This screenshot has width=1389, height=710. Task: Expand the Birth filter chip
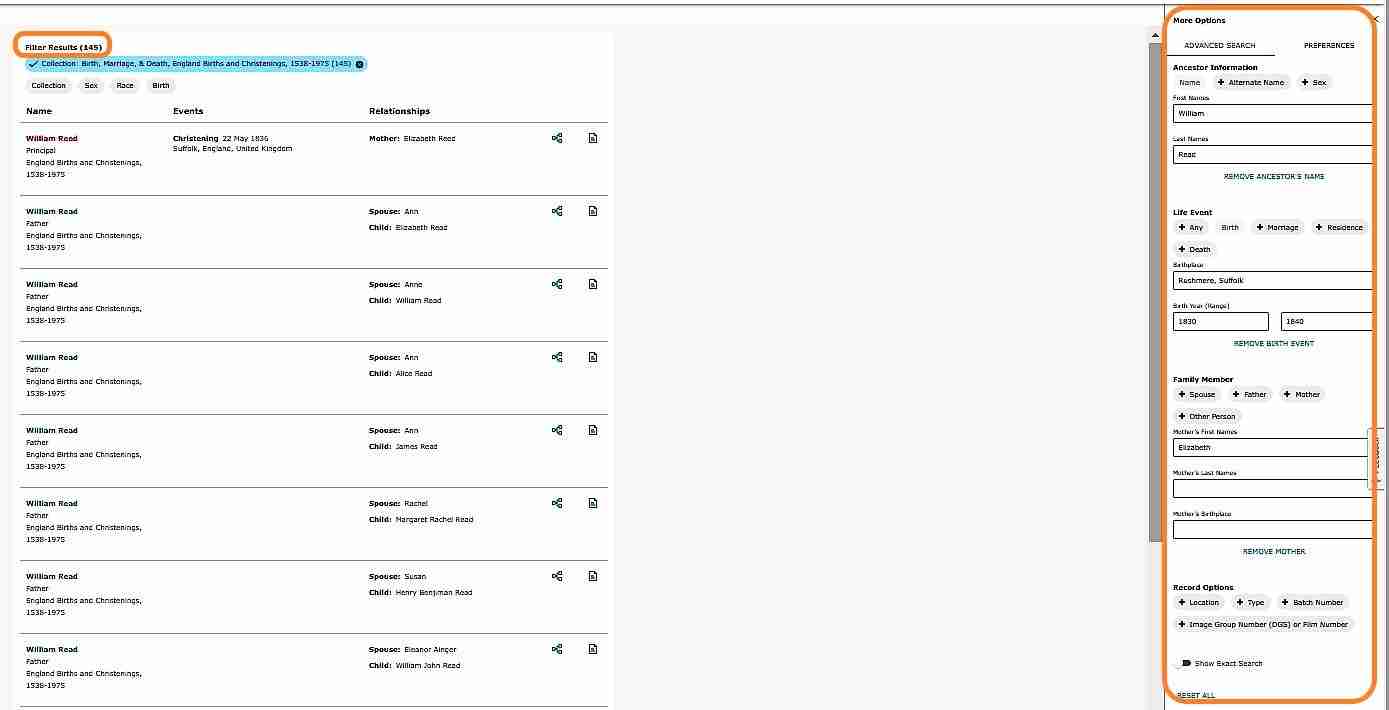coord(161,85)
